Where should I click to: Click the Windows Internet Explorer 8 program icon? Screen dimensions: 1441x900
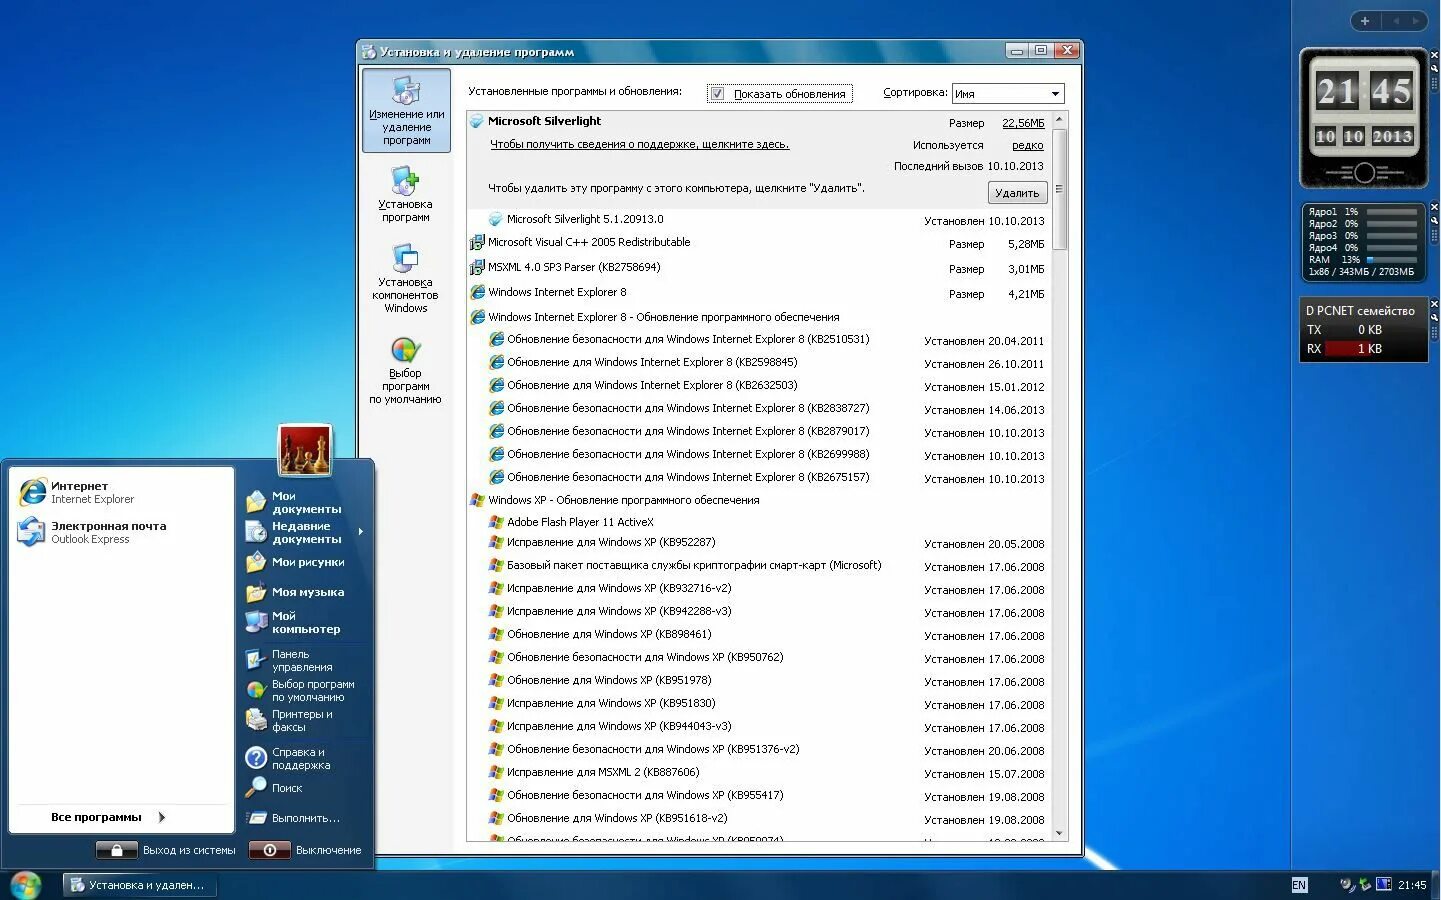pos(477,293)
